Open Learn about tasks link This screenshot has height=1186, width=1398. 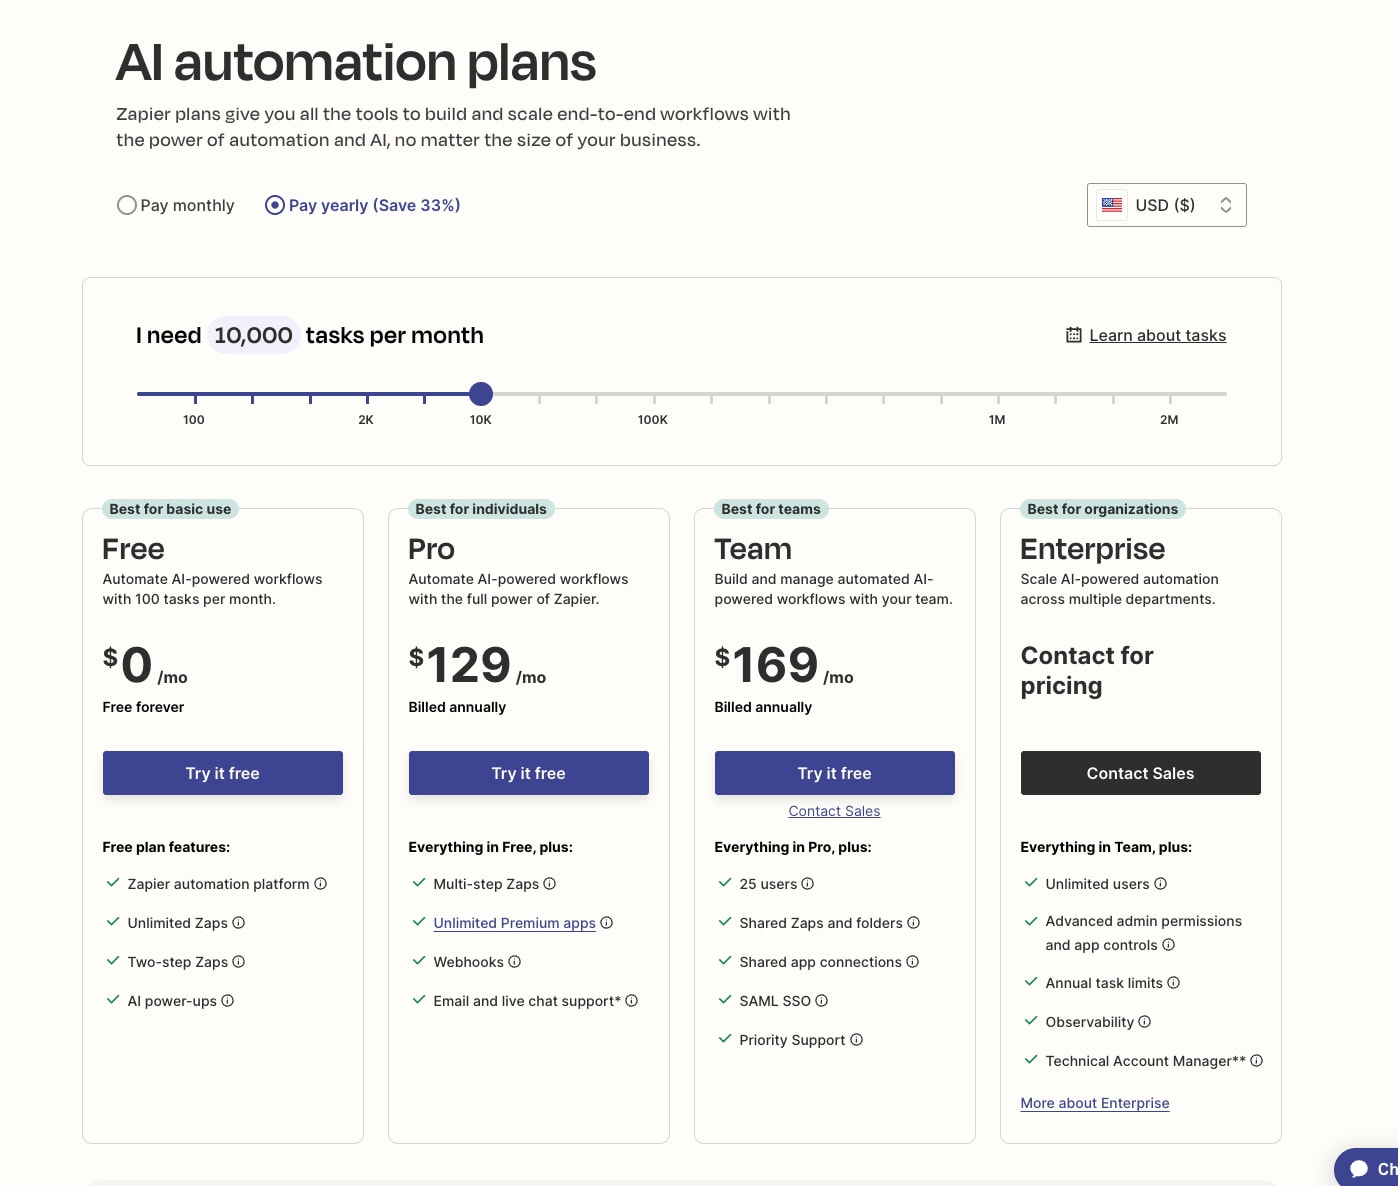pyautogui.click(x=1158, y=335)
